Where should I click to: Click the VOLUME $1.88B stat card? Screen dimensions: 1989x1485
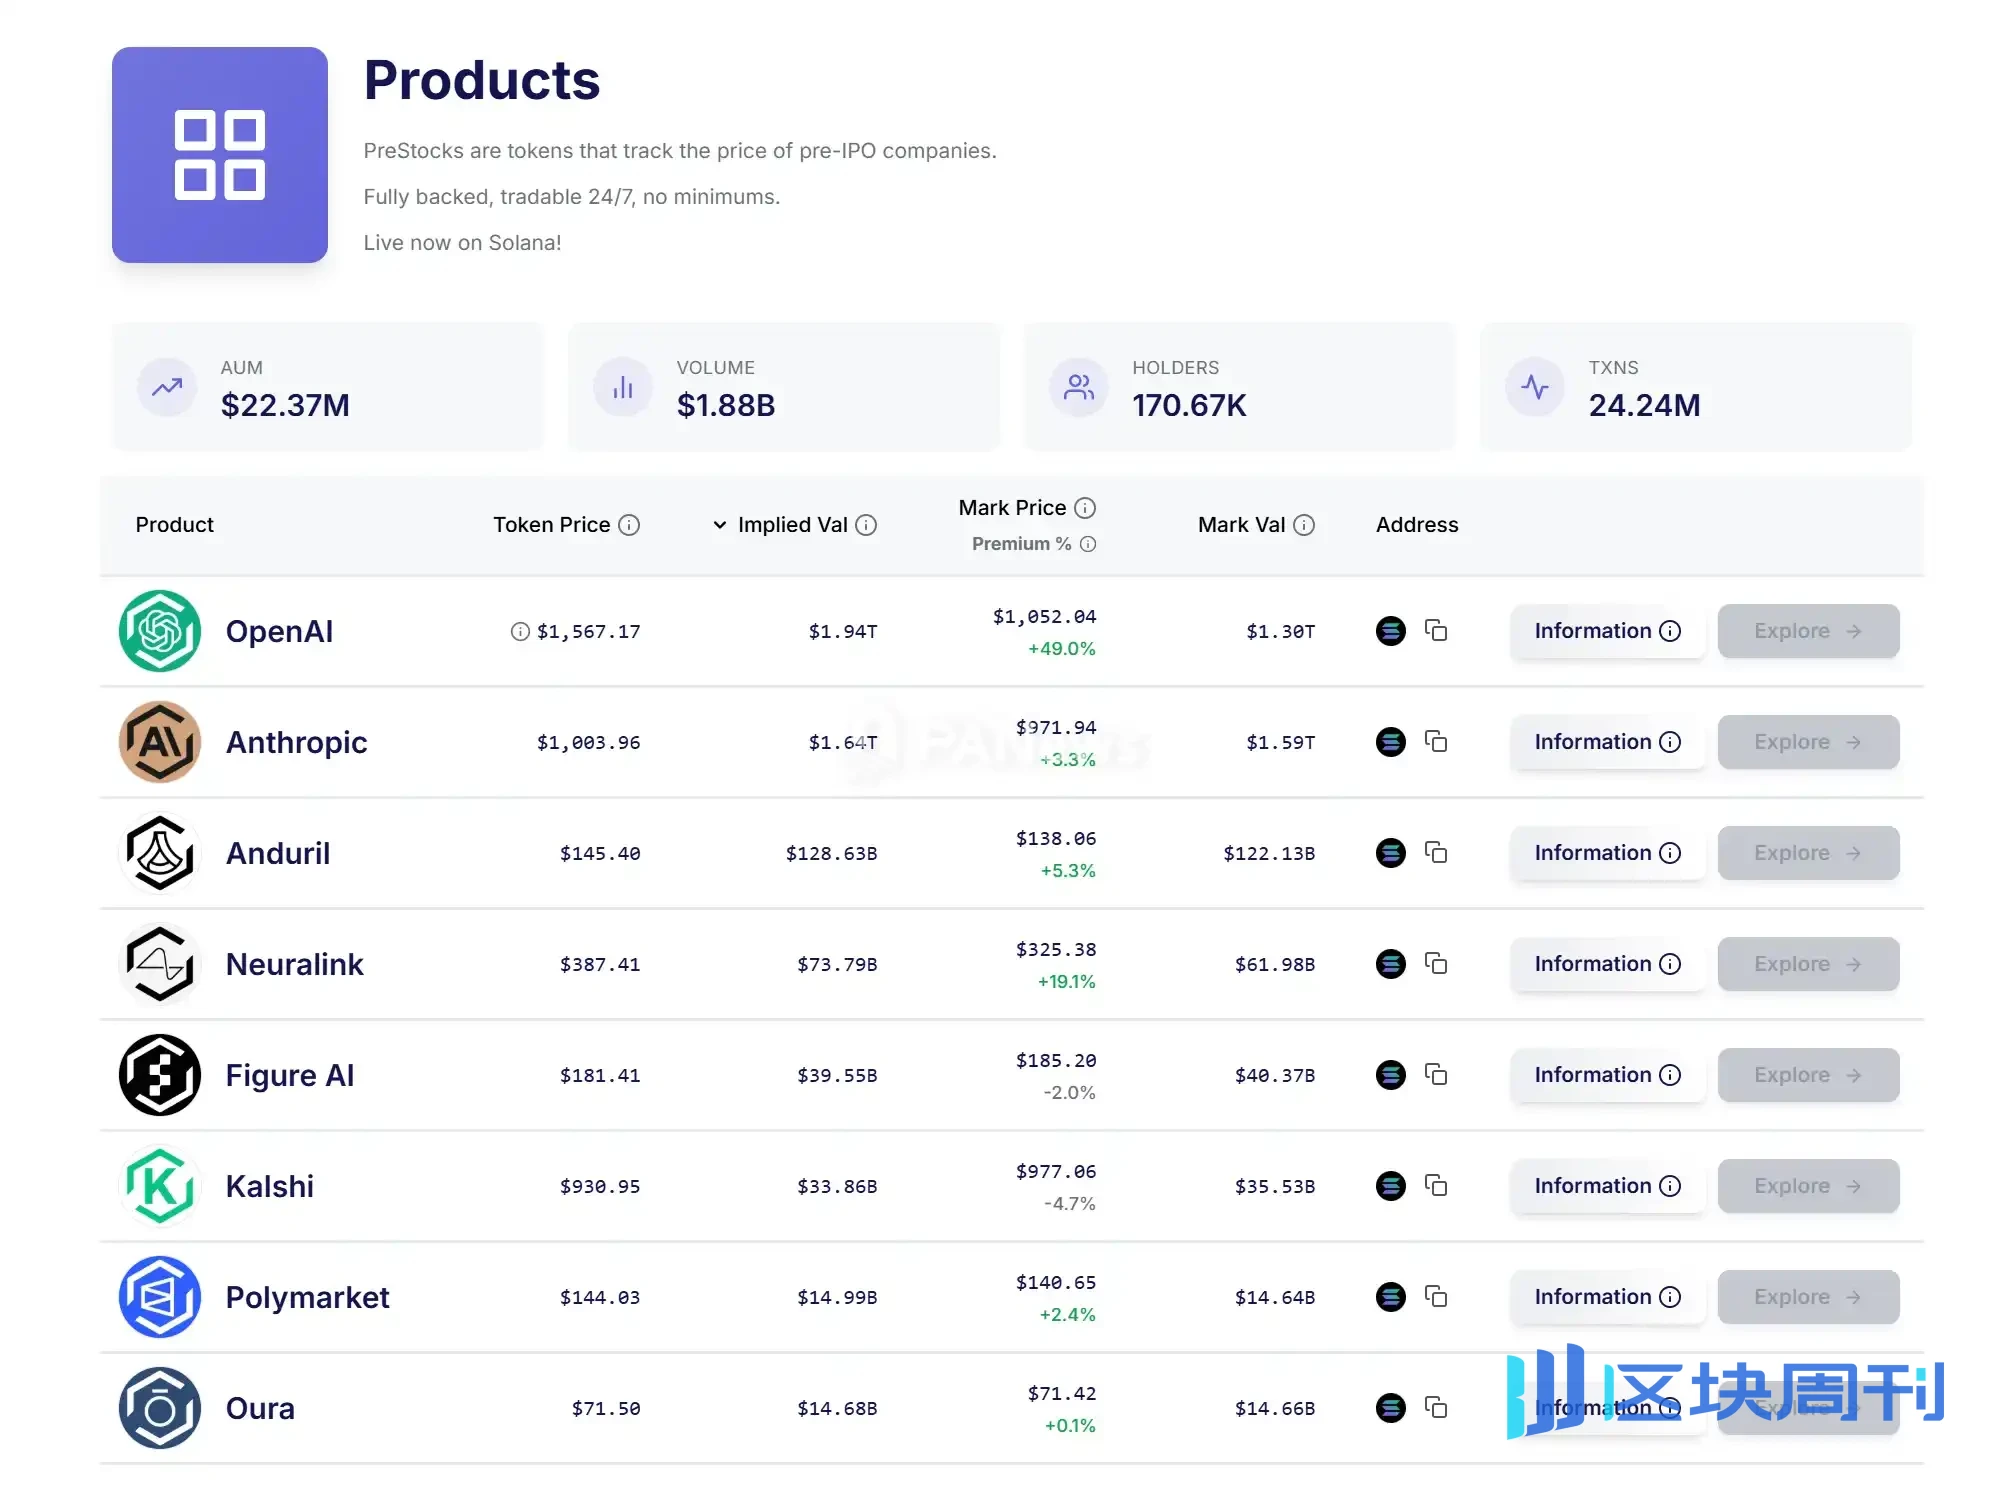tap(784, 387)
